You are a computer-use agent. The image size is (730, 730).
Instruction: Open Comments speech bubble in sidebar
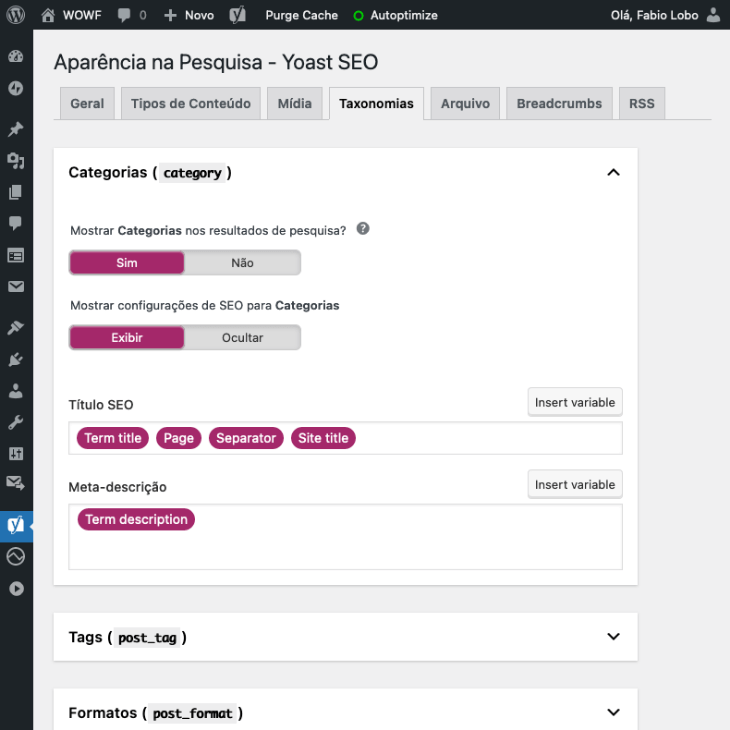tap(16, 223)
